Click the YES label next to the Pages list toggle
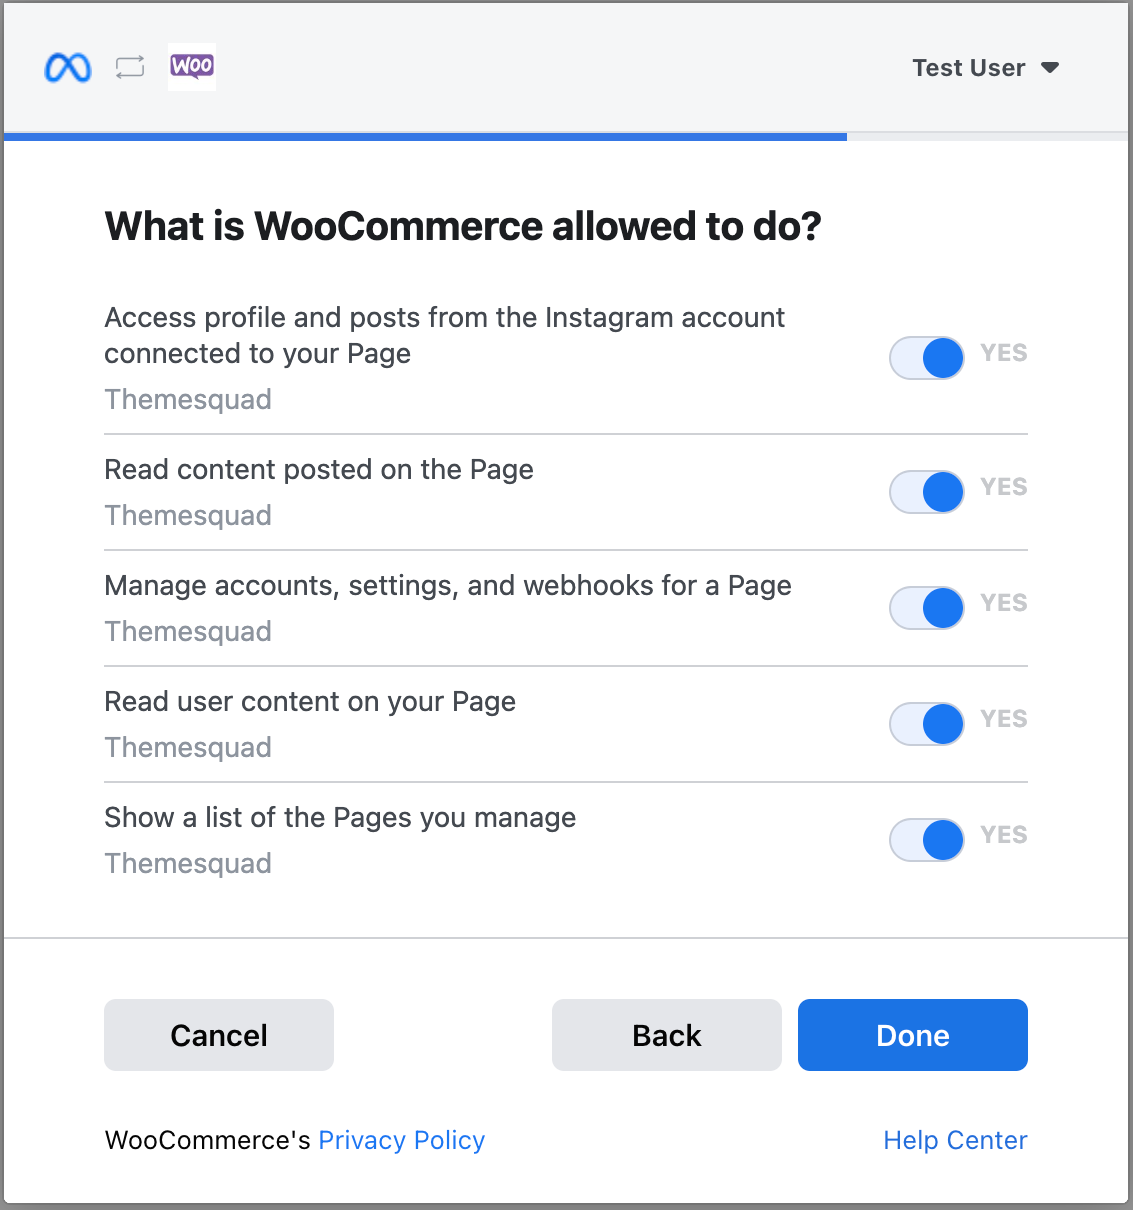This screenshot has width=1133, height=1210. click(x=1002, y=835)
